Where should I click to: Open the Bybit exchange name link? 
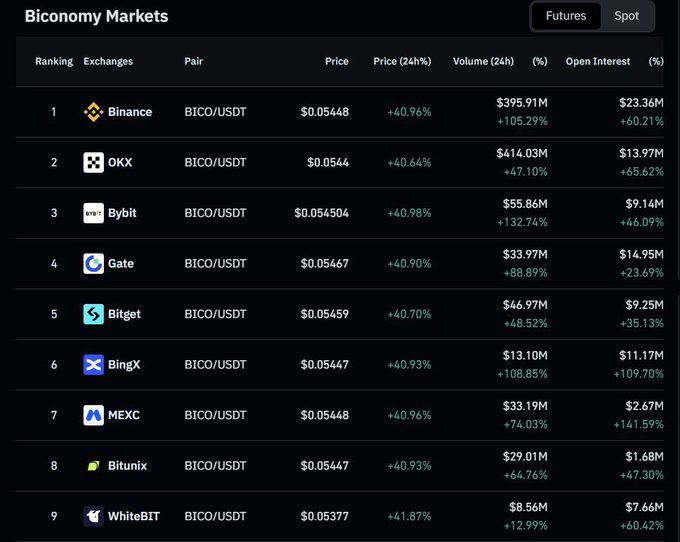[122, 213]
